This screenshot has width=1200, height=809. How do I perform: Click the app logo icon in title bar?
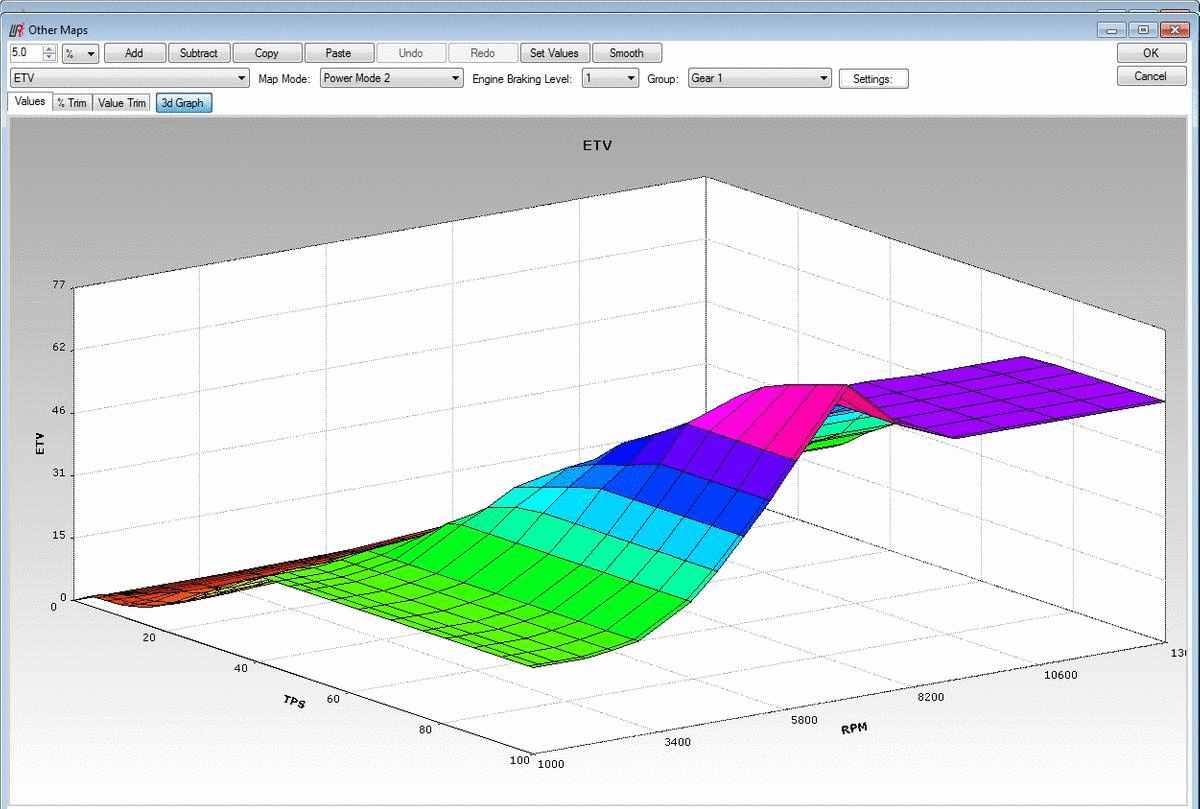pyautogui.click(x=15, y=30)
